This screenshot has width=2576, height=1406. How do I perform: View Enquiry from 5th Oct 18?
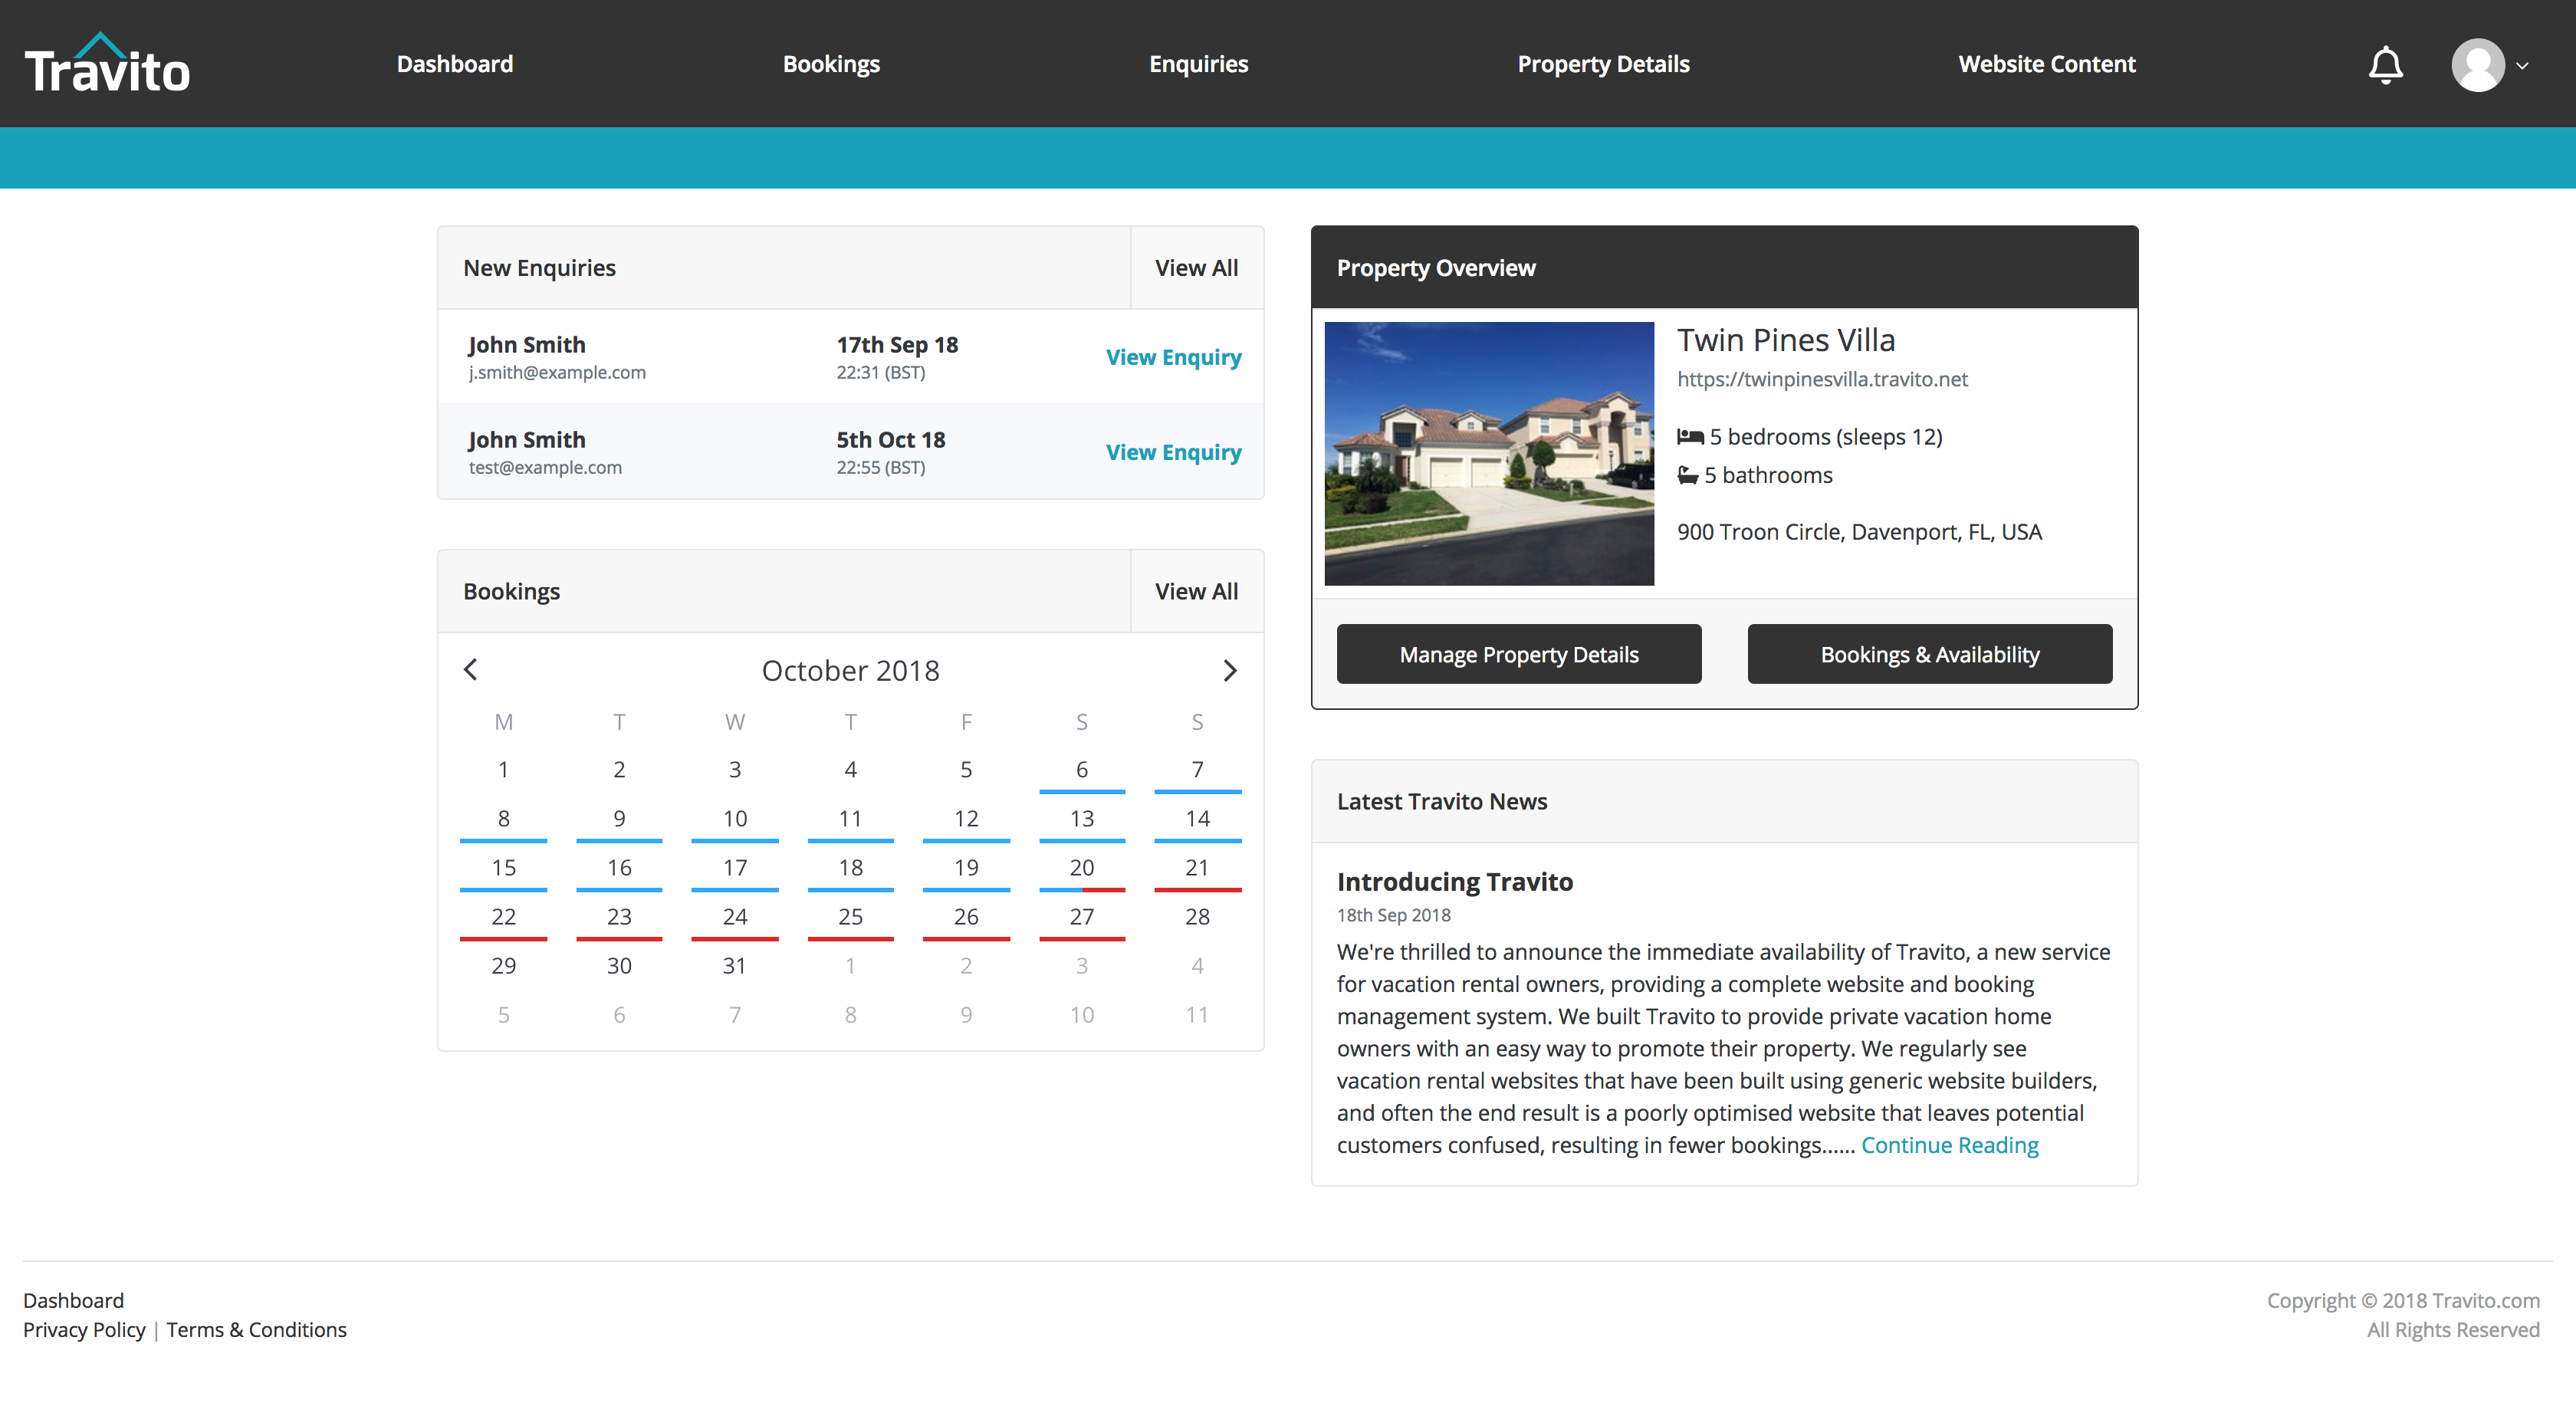[1173, 452]
